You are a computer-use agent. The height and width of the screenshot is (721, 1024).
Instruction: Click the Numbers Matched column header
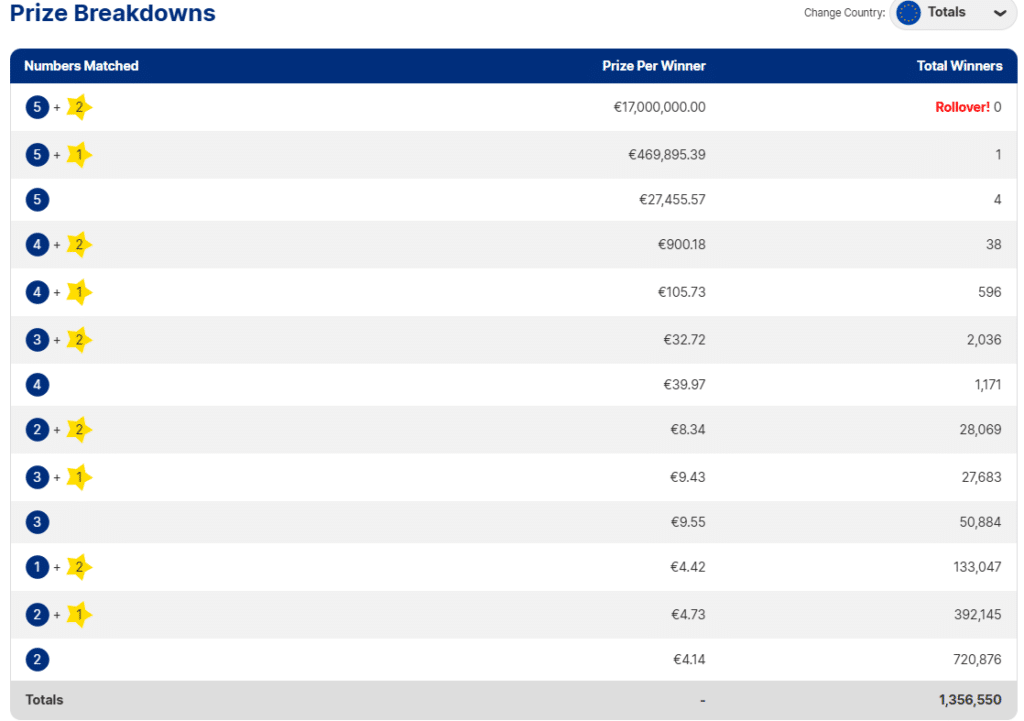click(x=81, y=66)
